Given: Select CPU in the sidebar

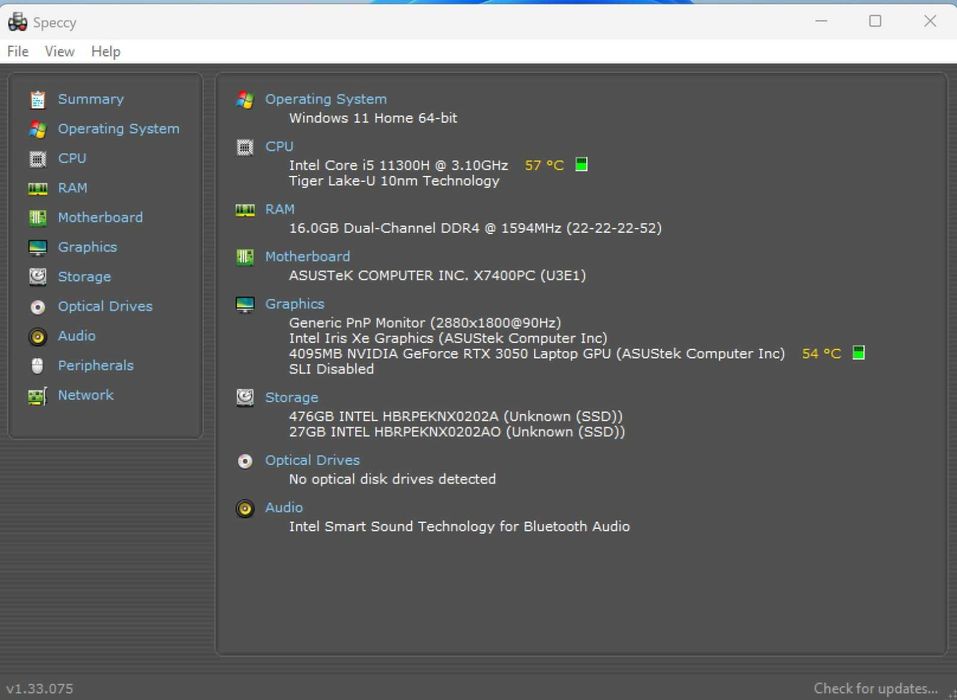Looking at the screenshot, I should (72, 158).
